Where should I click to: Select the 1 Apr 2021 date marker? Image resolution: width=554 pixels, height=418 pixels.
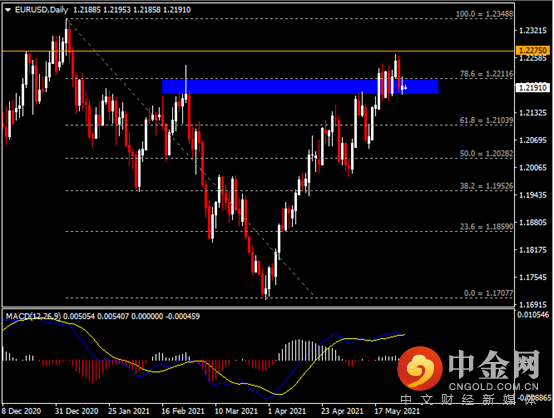(x=287, y=411)
